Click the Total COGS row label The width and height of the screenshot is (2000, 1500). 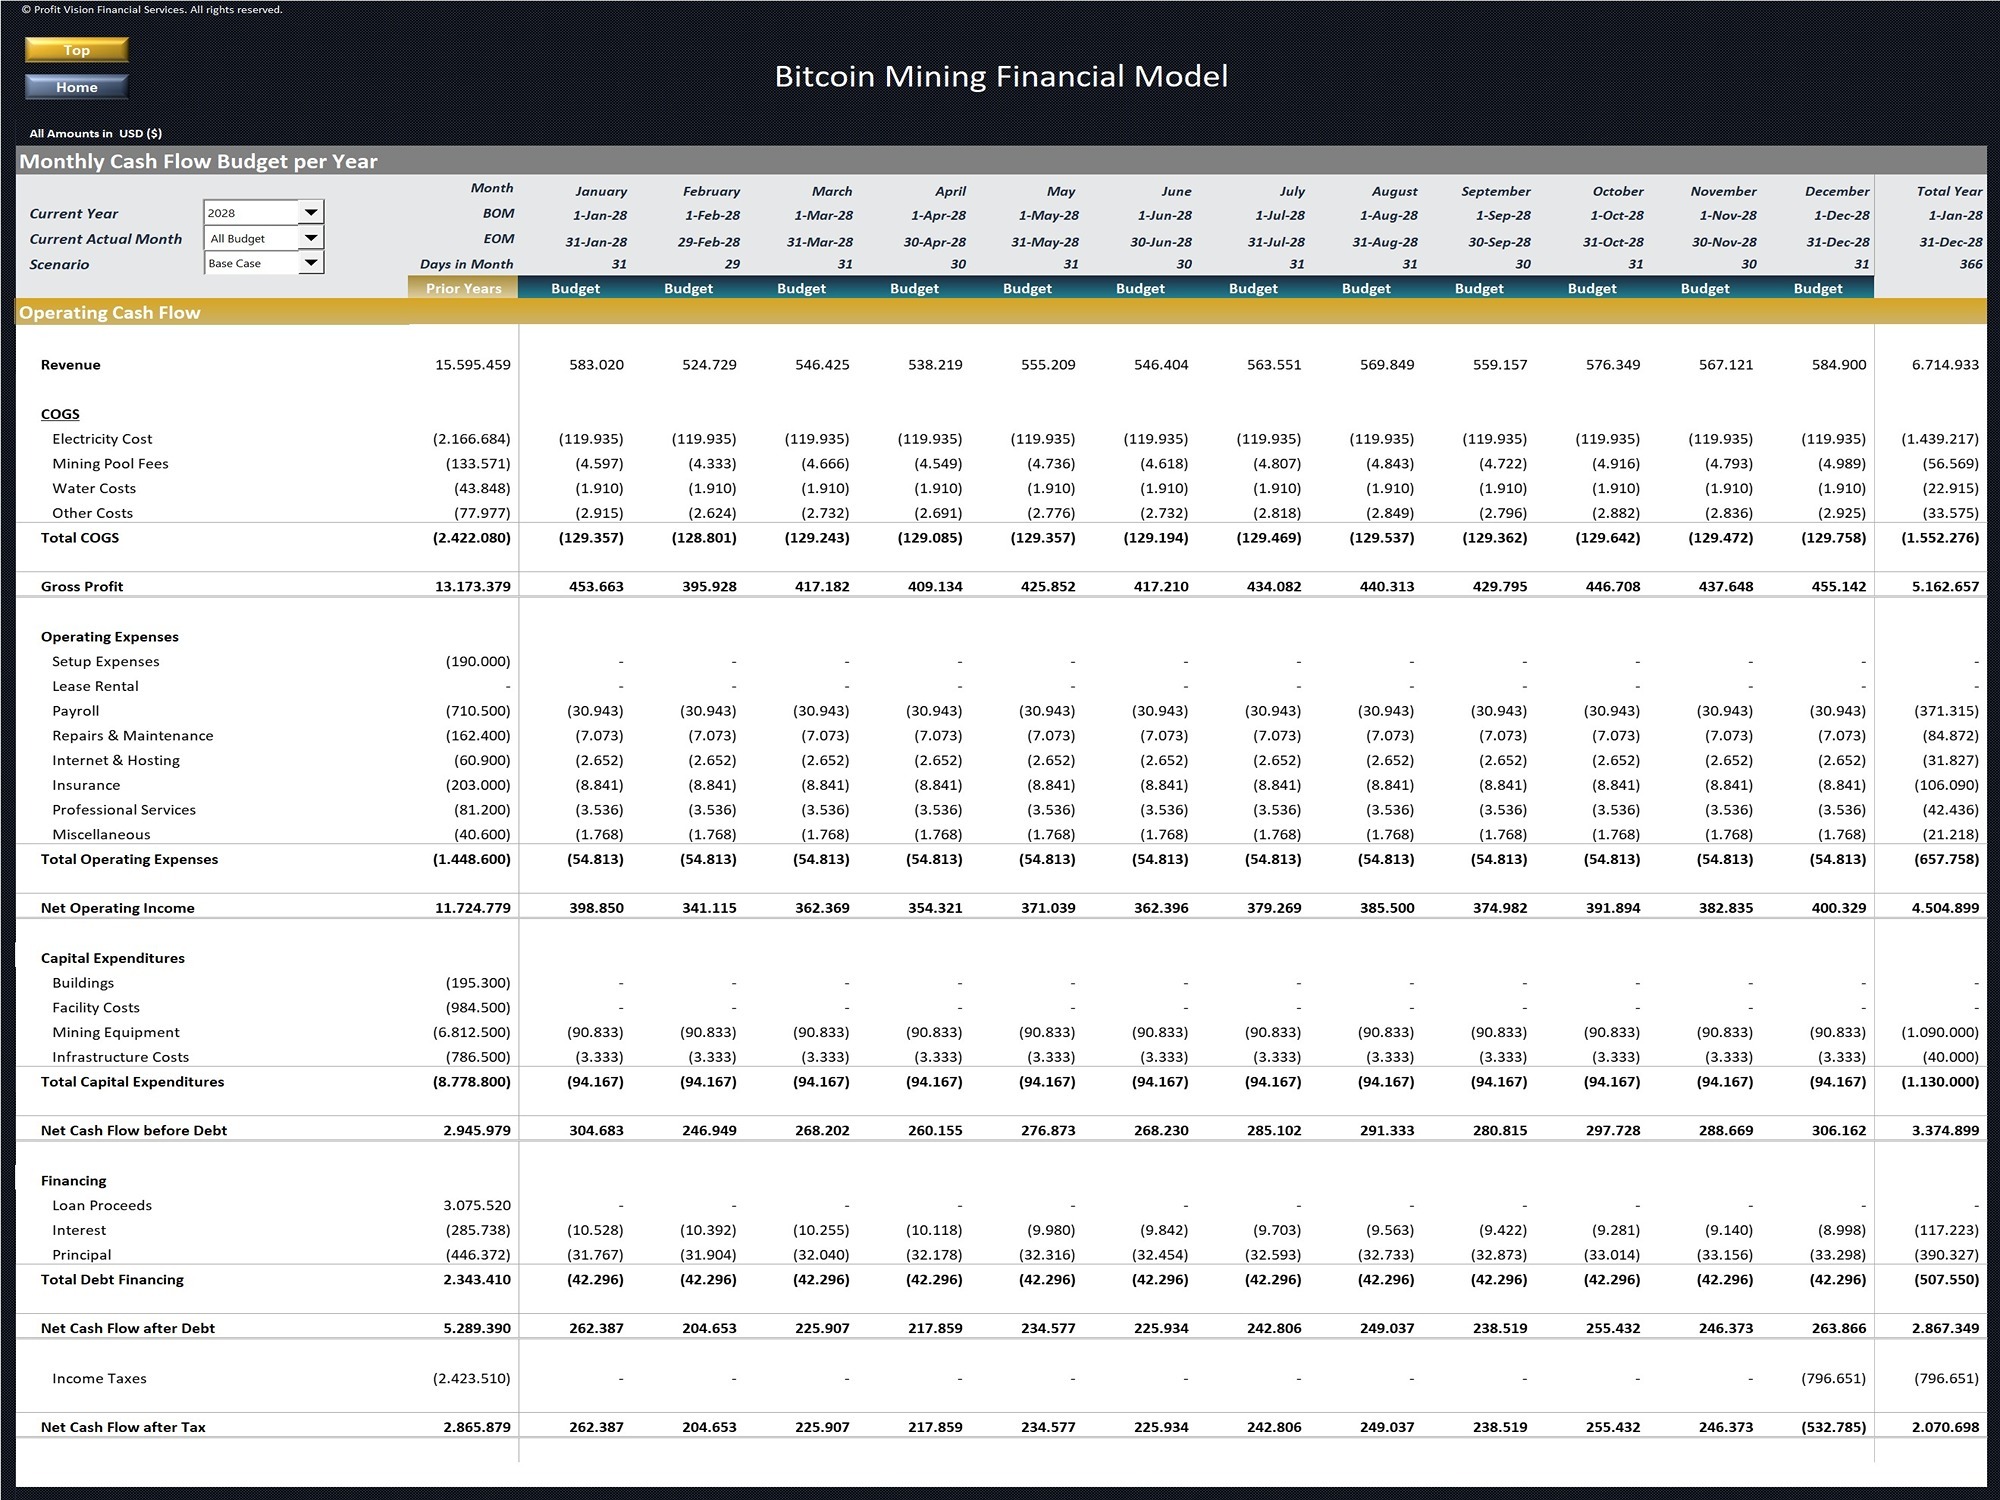coord(80,537)
